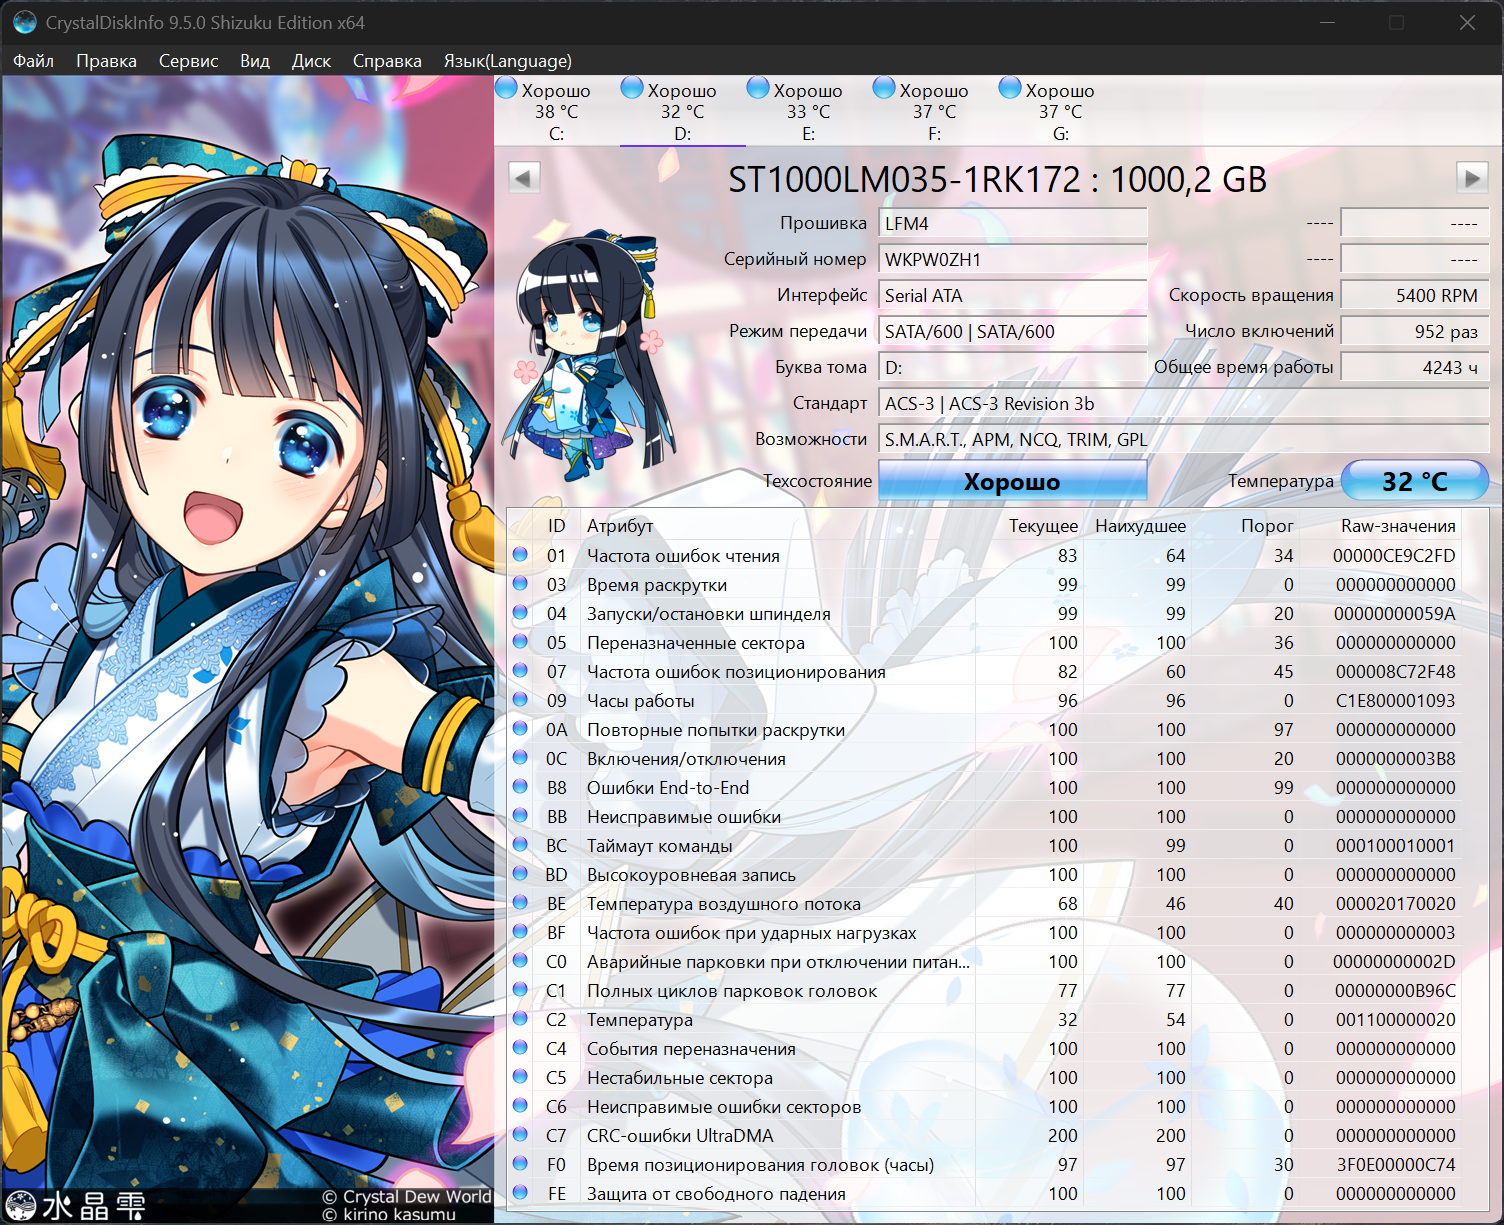The image size is (1504, 1225).
Task: Click the CrystalDiskInfo title bar app icon
Action: [x=24, y=22]
